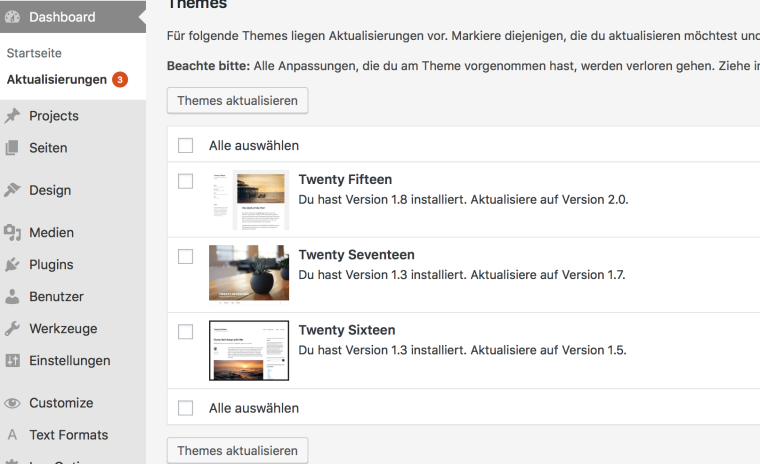Click the Benutzer user icon

coord(13,297)
